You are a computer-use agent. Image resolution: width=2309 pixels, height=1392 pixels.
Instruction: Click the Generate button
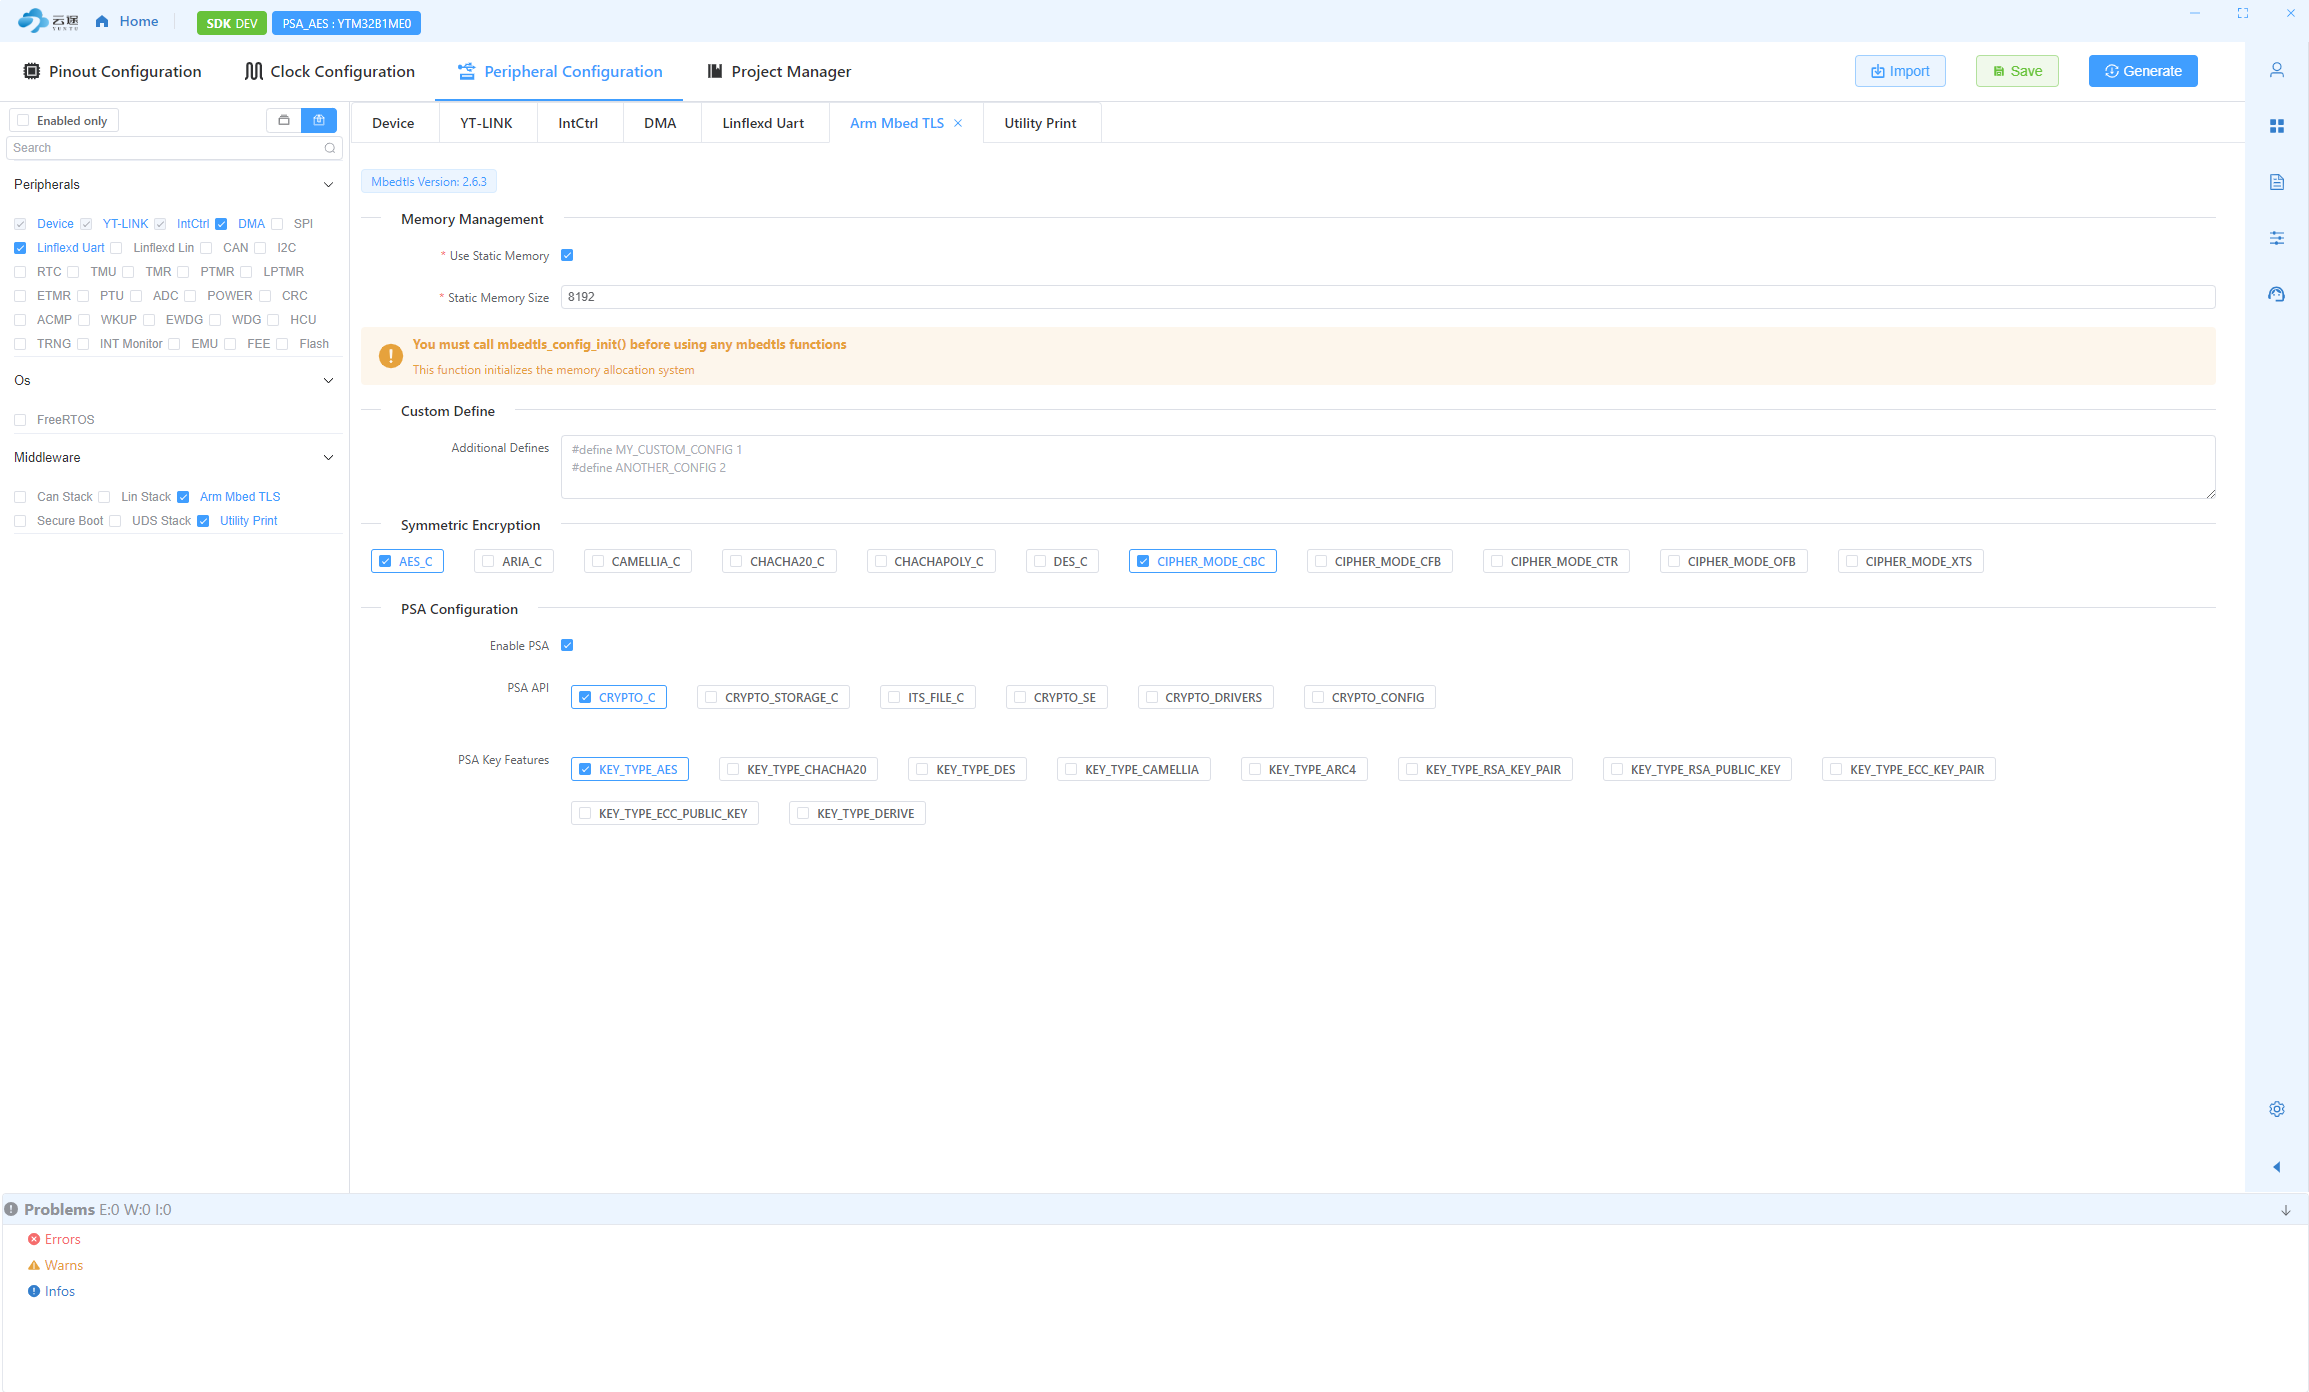(x=2143, y=71)
